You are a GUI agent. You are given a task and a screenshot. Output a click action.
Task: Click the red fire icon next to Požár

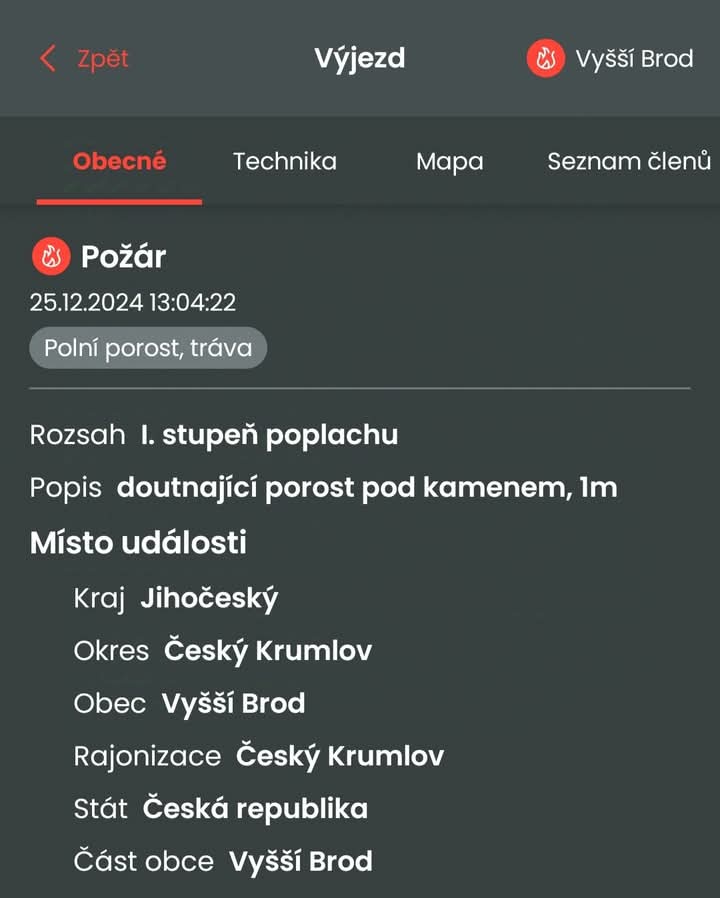[x=51, y=256]
